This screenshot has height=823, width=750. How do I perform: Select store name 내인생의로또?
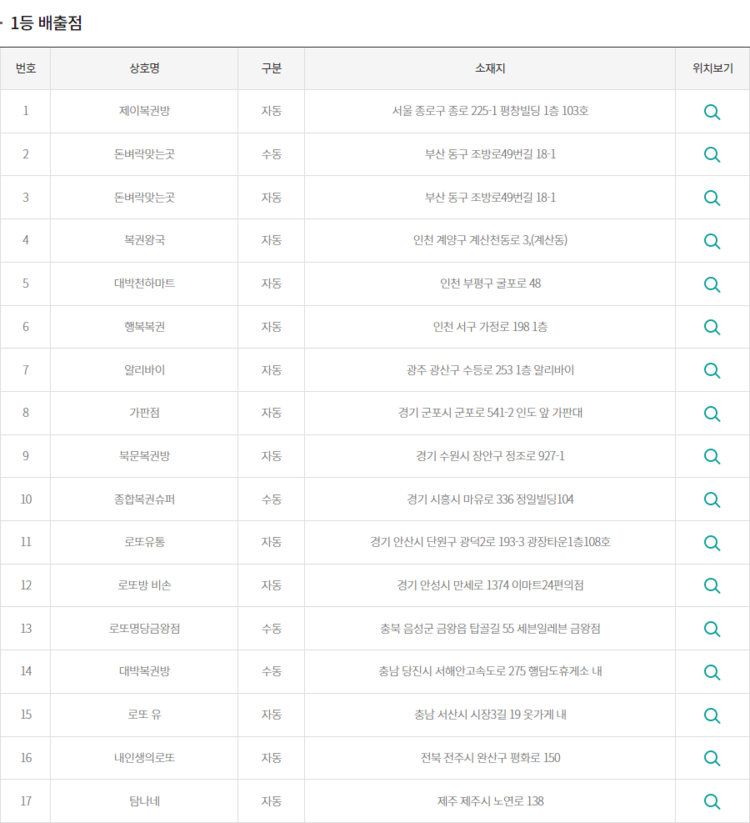pyautogui.click(x=144, y=757)
